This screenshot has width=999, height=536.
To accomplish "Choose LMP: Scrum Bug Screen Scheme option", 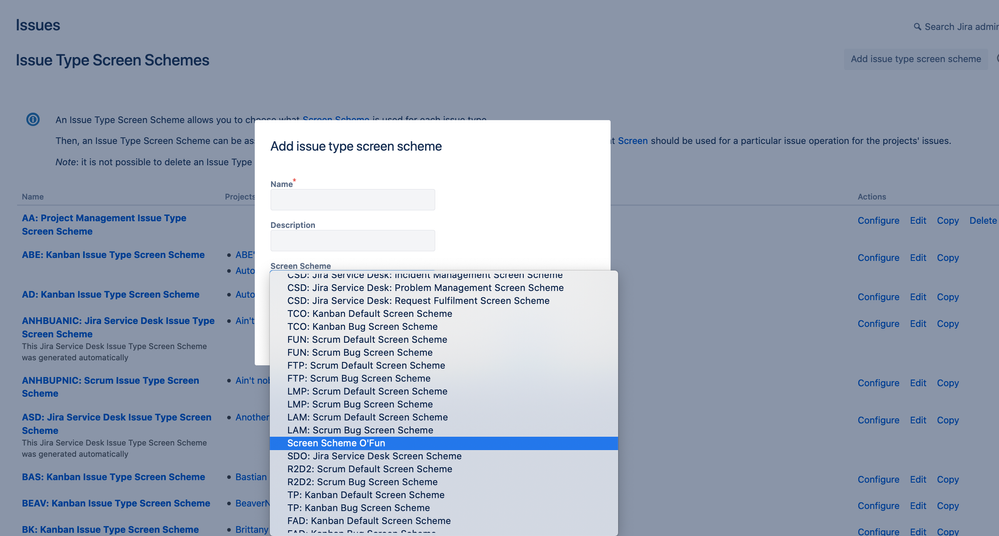I will coord(443,404).
